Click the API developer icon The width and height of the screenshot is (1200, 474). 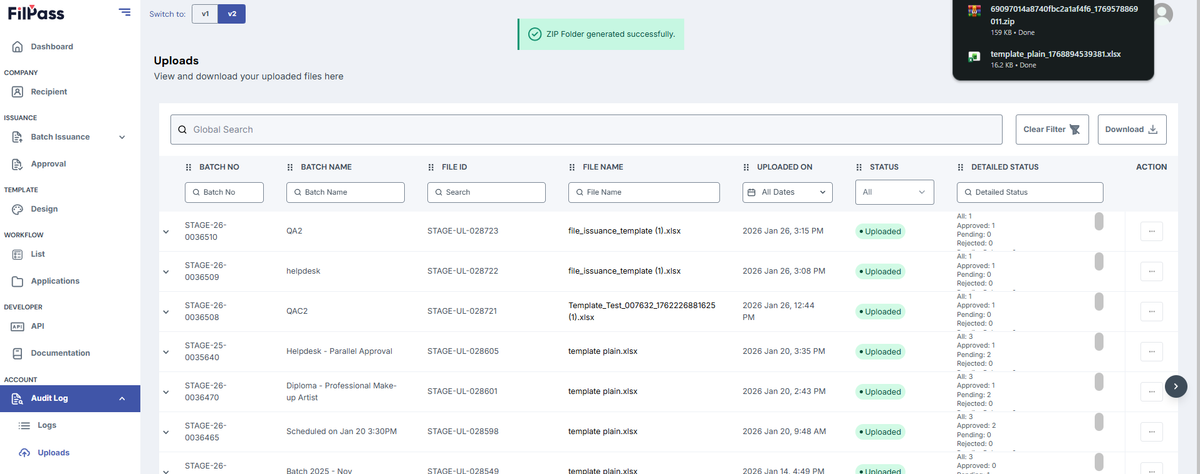click(17, 326)
